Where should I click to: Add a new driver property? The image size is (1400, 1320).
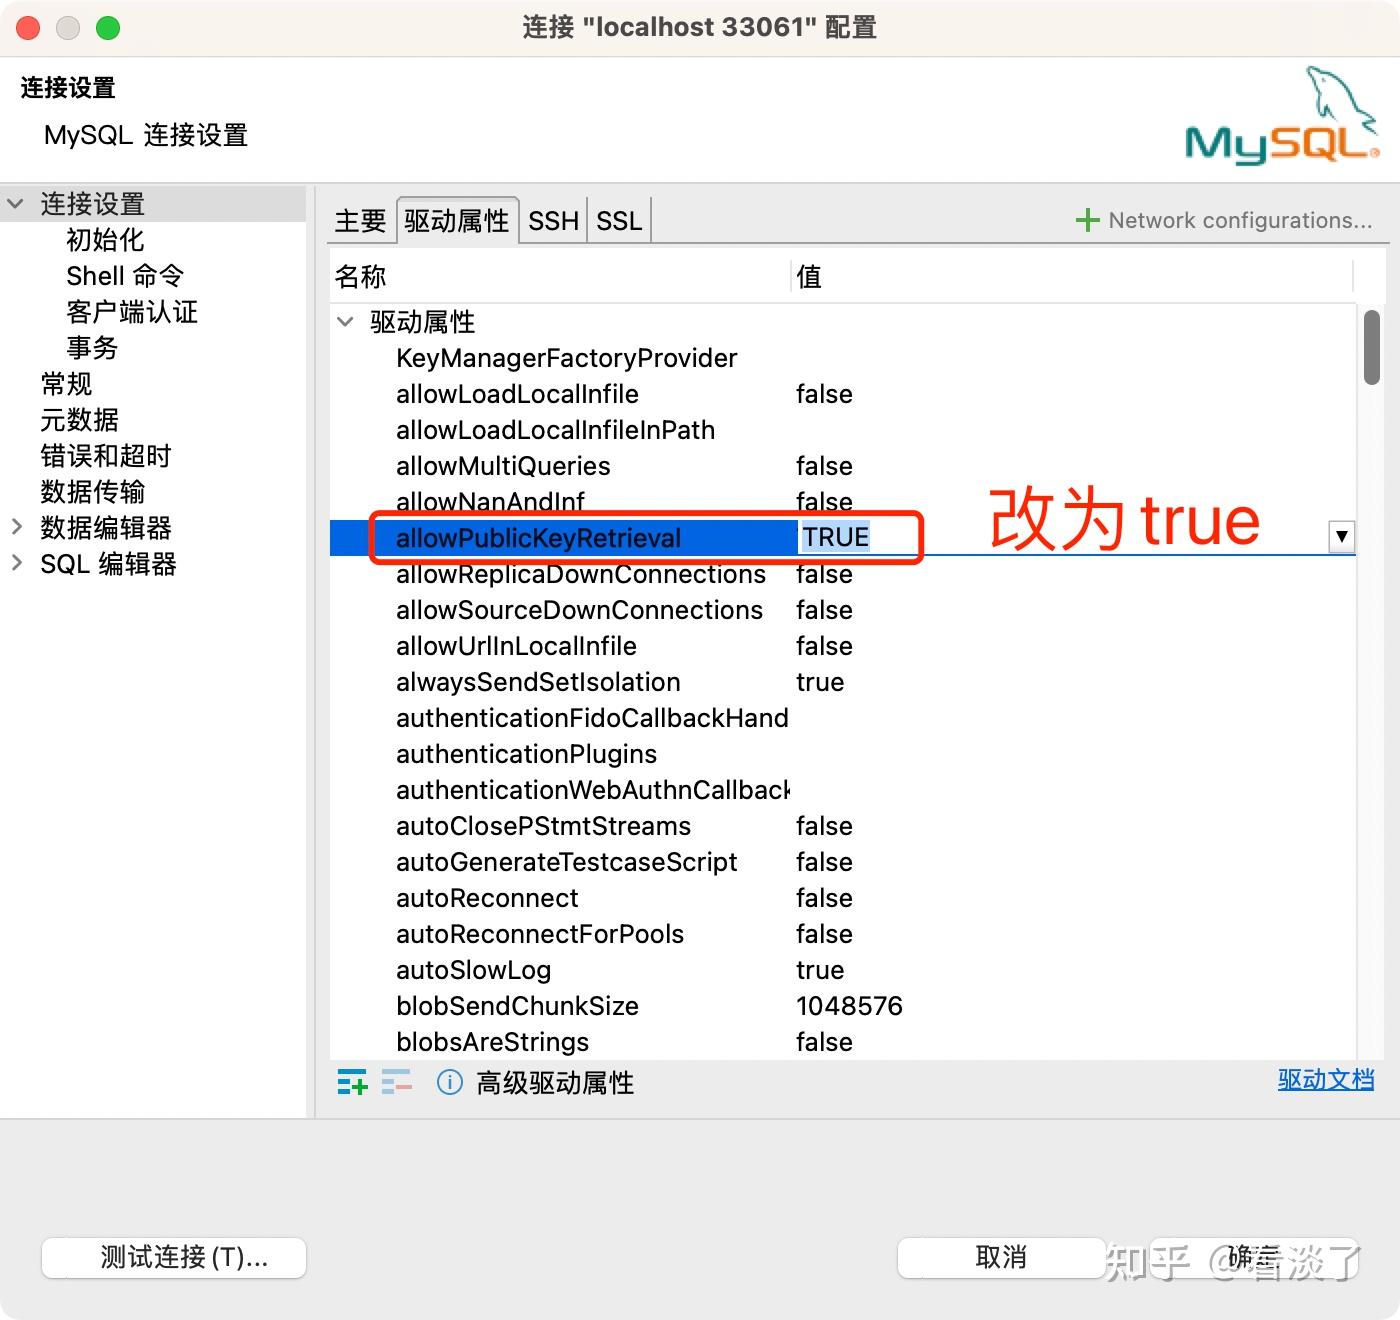pos(352,1083)
